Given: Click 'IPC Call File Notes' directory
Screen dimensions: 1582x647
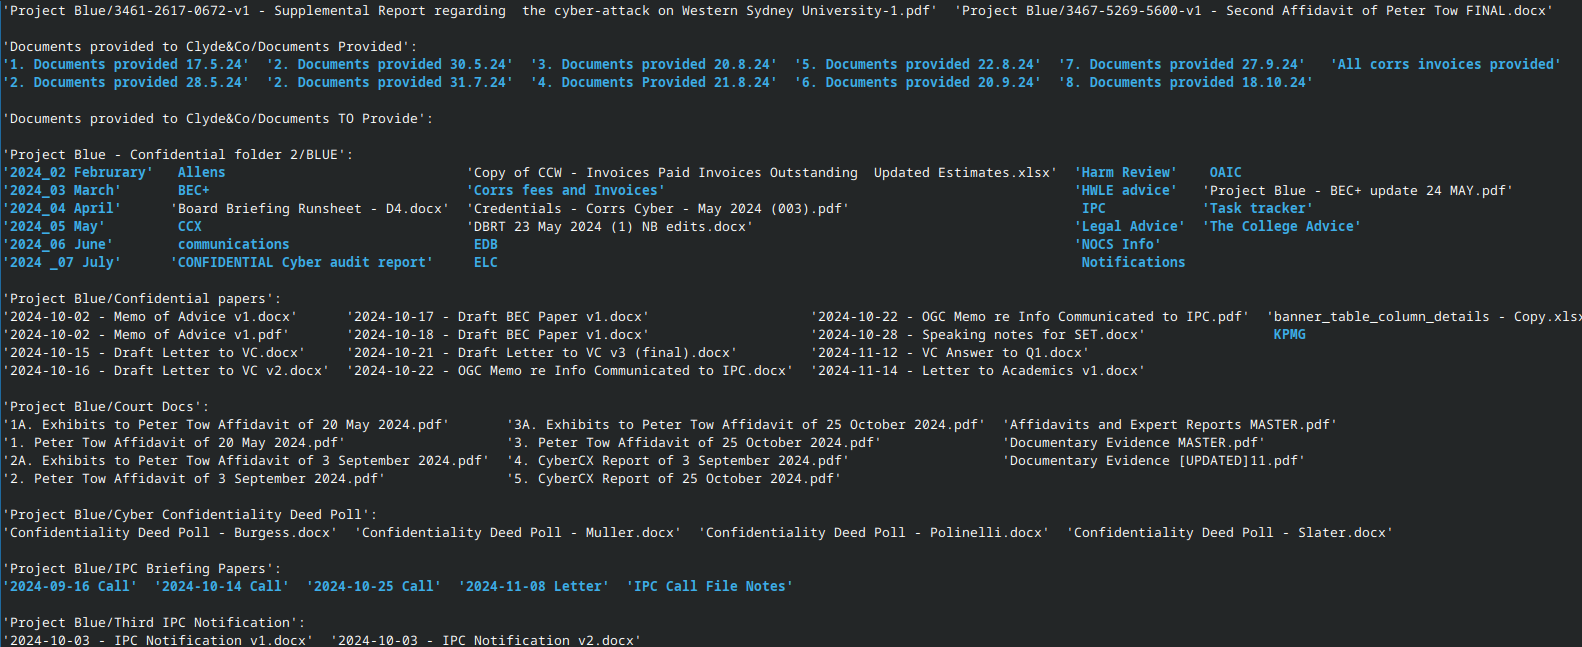Looking at the screenshot, I should pyautogui.click(x=710, y=586).
